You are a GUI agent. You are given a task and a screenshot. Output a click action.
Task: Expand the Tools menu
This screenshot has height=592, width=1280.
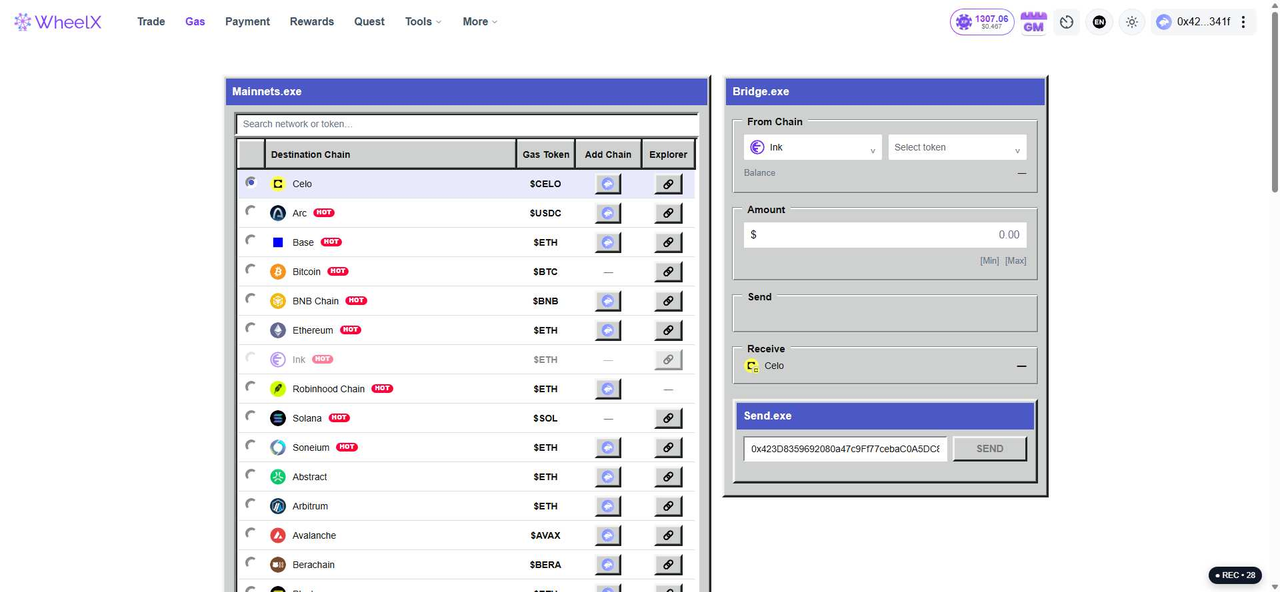tap(423, 22)
